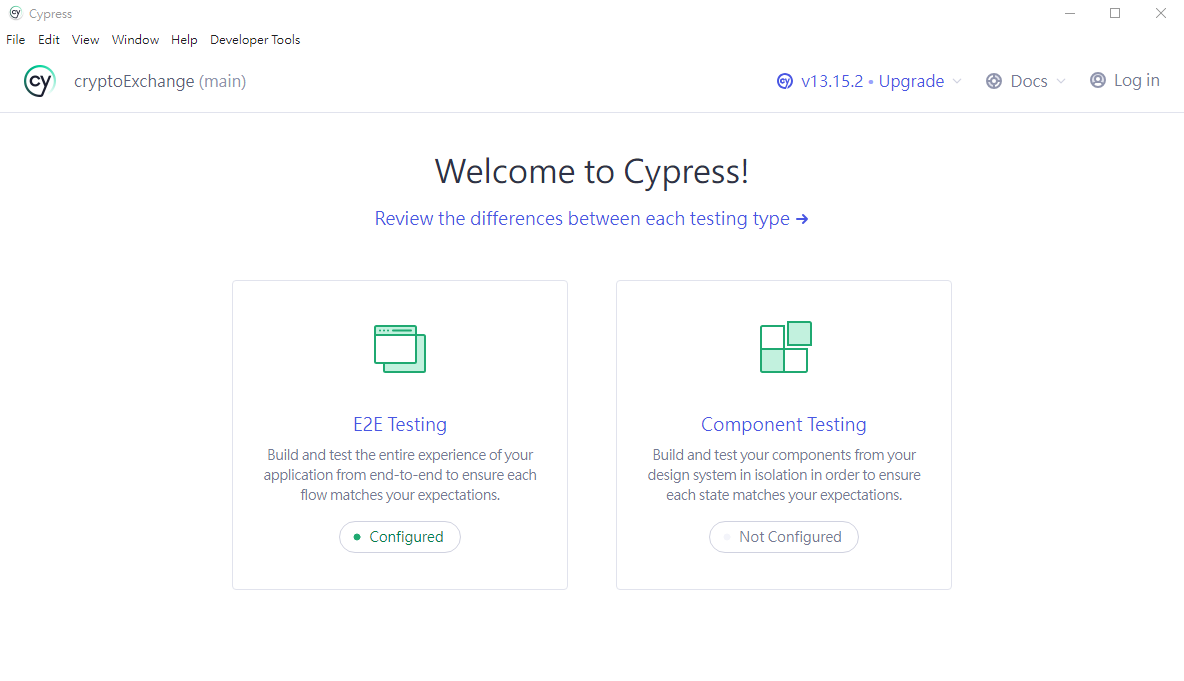
Task: Click the Configured status badge
Action: click(400, 537)
